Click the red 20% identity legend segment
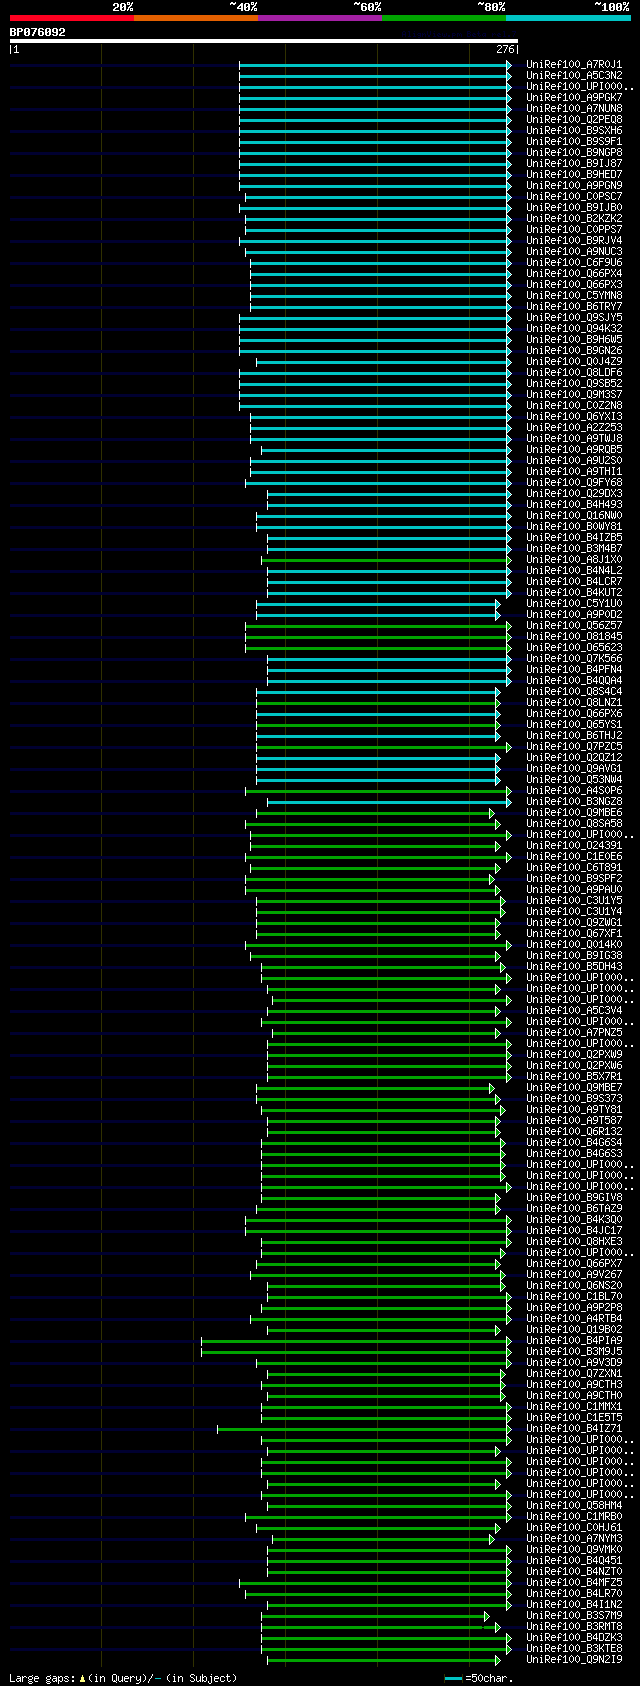Image resolution: width=640 pixels, height=1686 pixels. point(71,18)
